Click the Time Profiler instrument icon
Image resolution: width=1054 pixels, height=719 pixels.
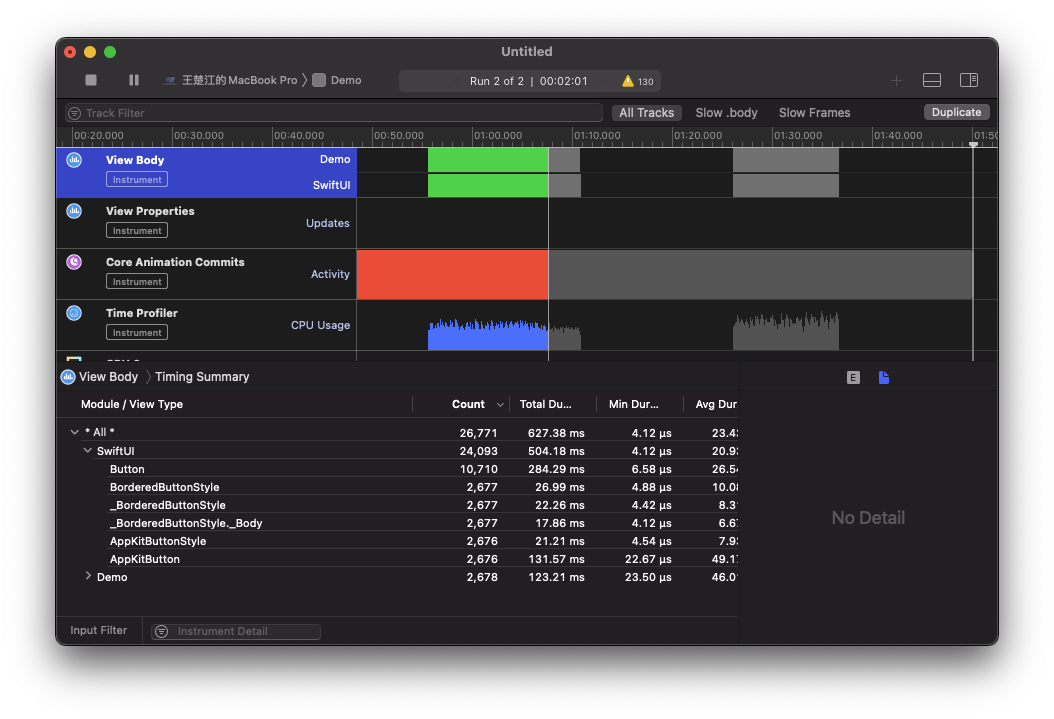point(74,313)
